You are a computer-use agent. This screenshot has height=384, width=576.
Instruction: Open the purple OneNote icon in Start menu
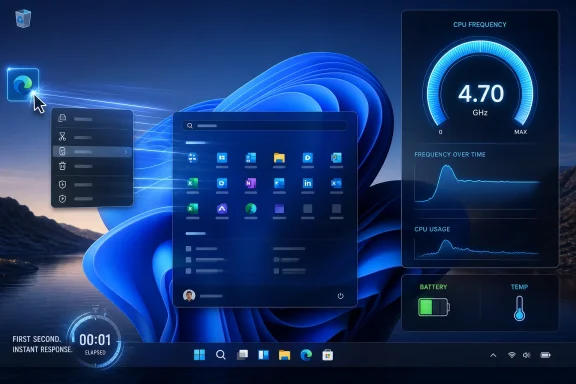251,183
